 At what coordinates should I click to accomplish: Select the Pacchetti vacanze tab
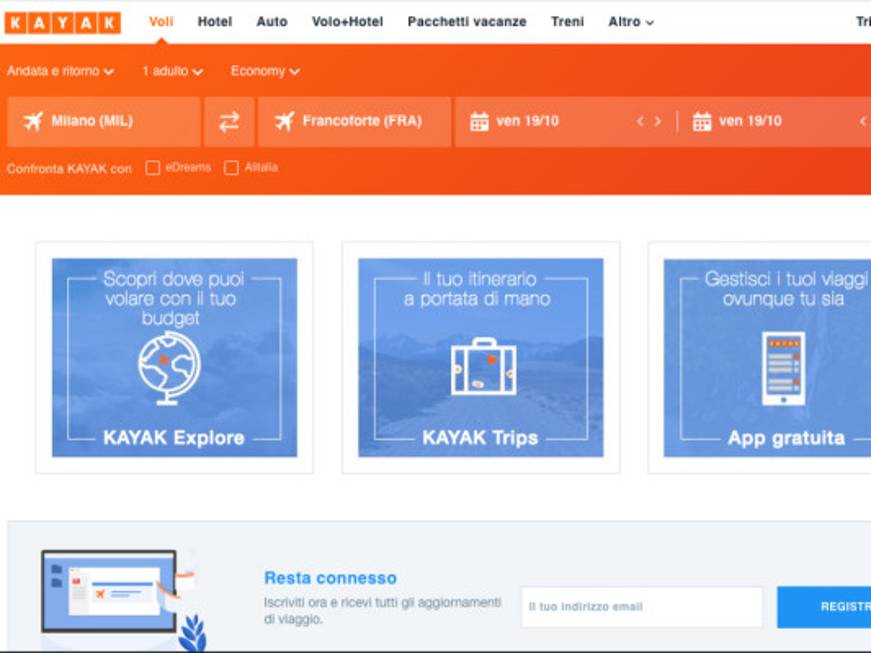(467, 22)
